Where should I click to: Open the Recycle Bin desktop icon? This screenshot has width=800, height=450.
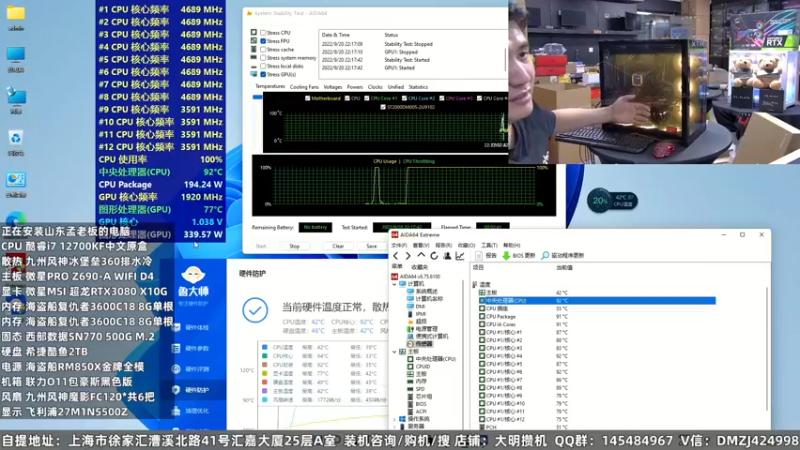pyautogui.click(x=16, y=138)
